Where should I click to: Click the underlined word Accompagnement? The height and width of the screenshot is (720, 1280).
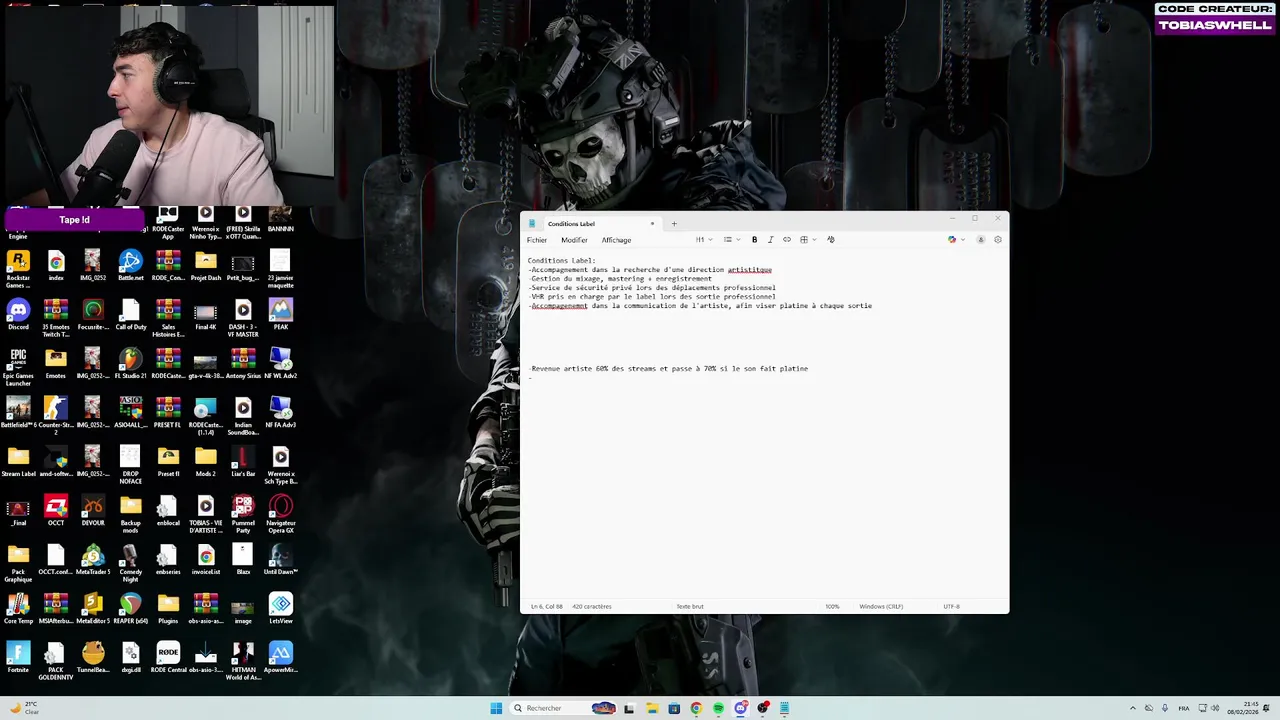(x=559, y=306)
